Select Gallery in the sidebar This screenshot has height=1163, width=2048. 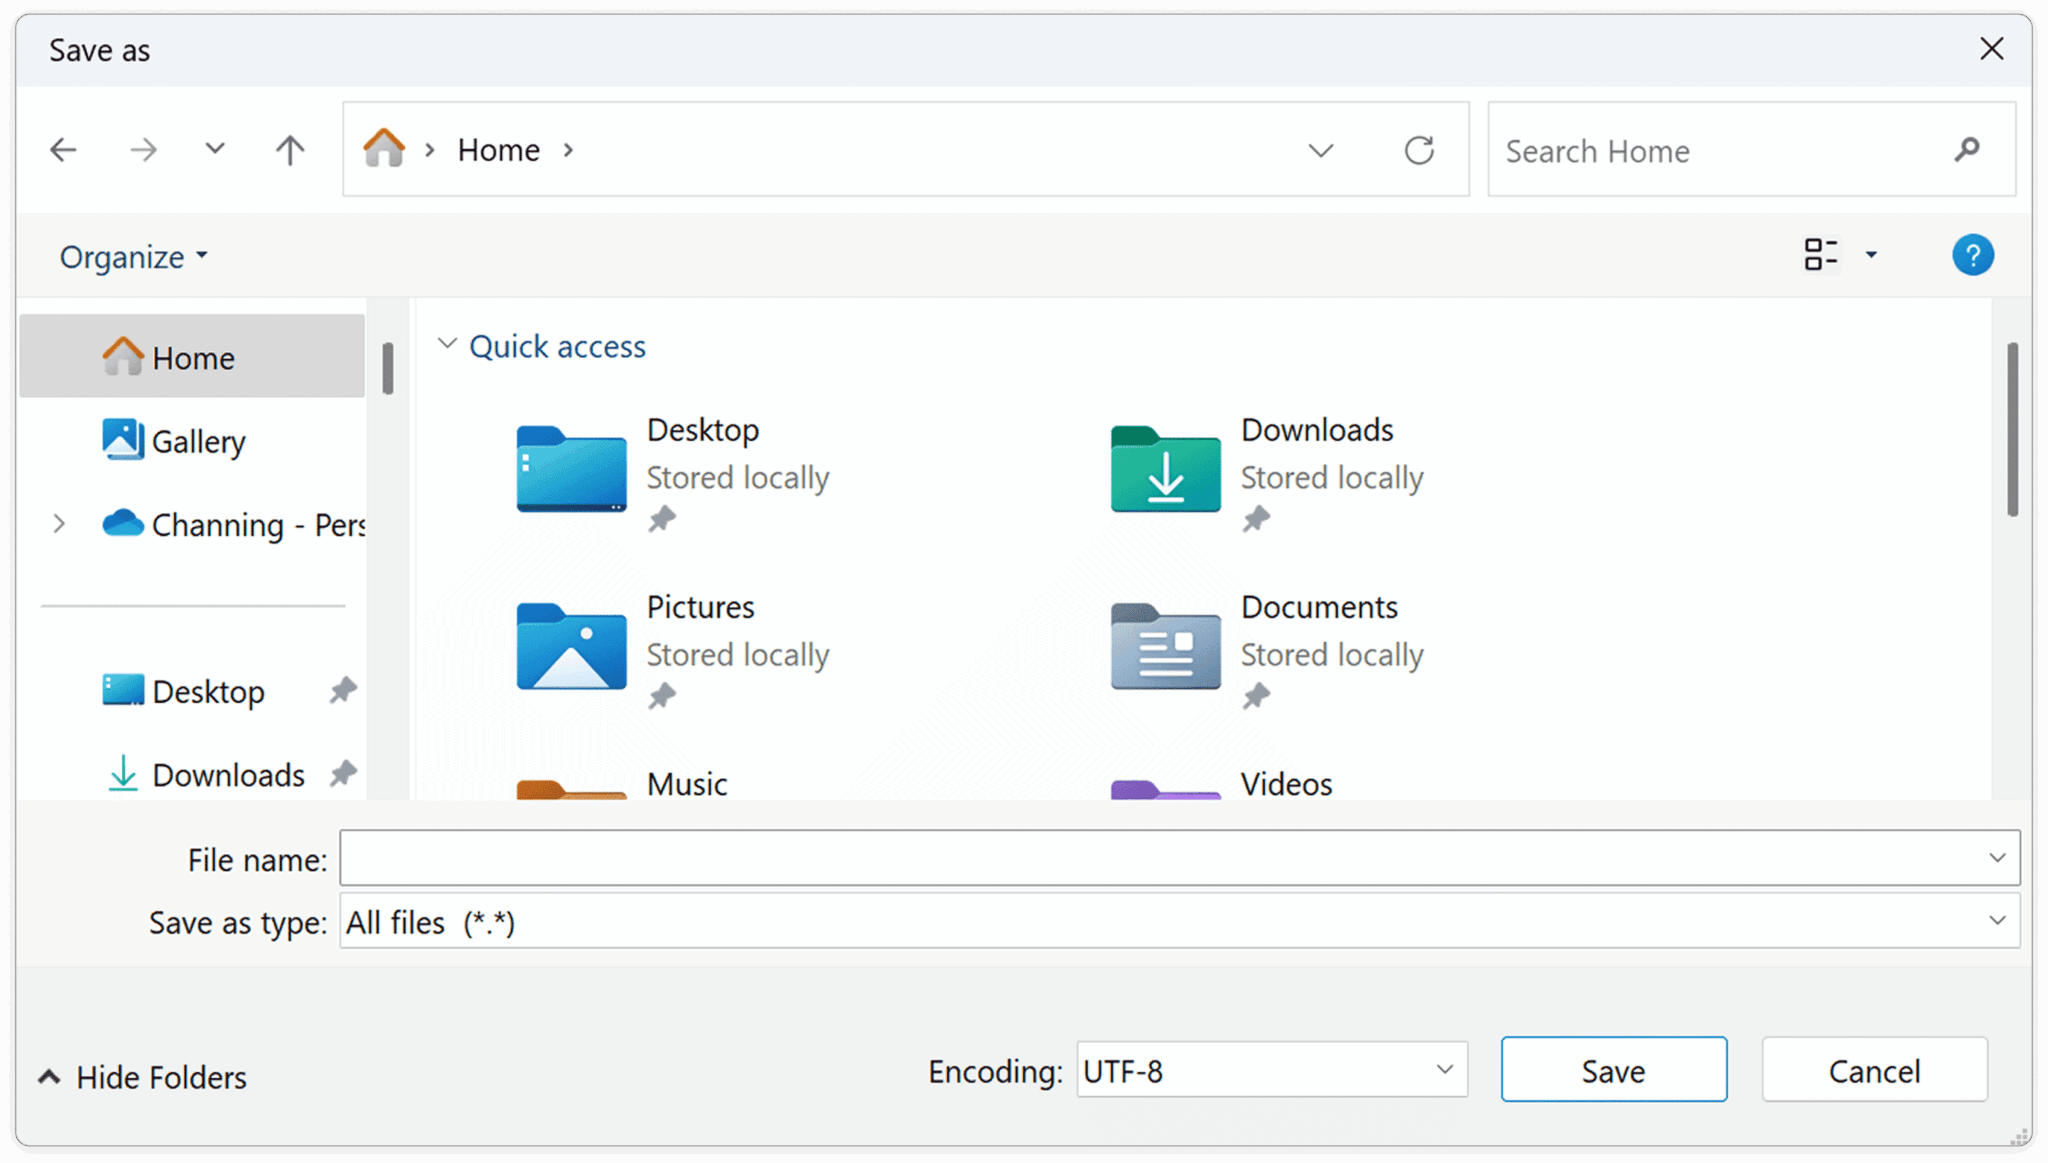[x=198, y=440]
